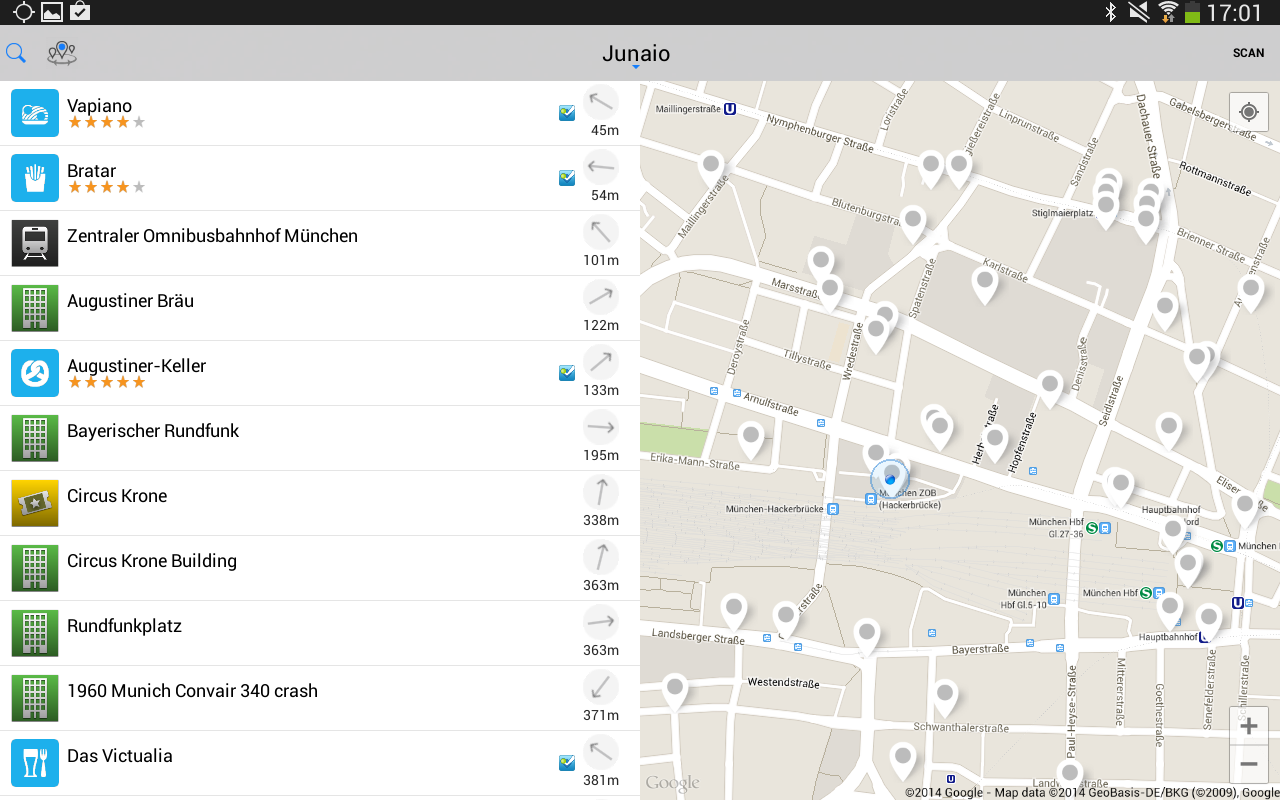Toggle the Augustiner-Keller check-in badge
The image size is (1280, 800).
coord(567,373)
